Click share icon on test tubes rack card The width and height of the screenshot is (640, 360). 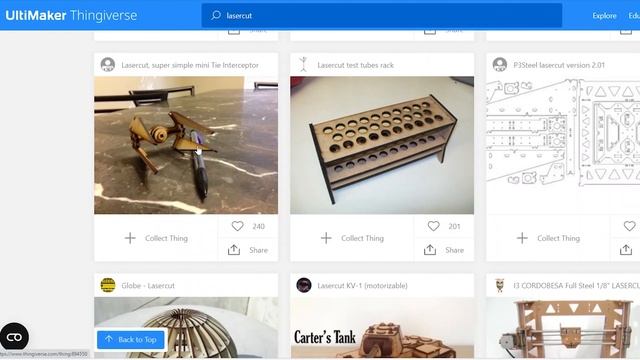coord(430,250)
